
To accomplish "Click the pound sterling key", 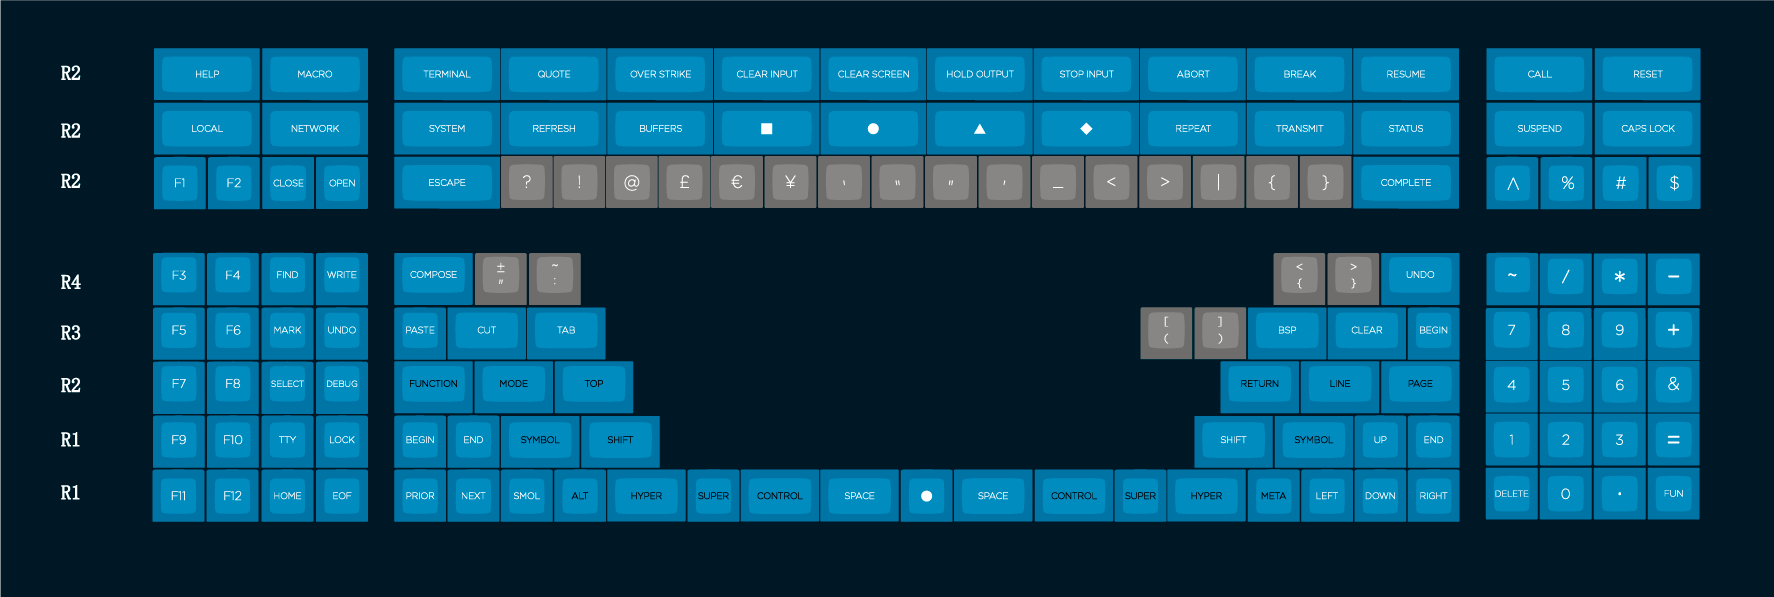I will click(x=685, y=183).
